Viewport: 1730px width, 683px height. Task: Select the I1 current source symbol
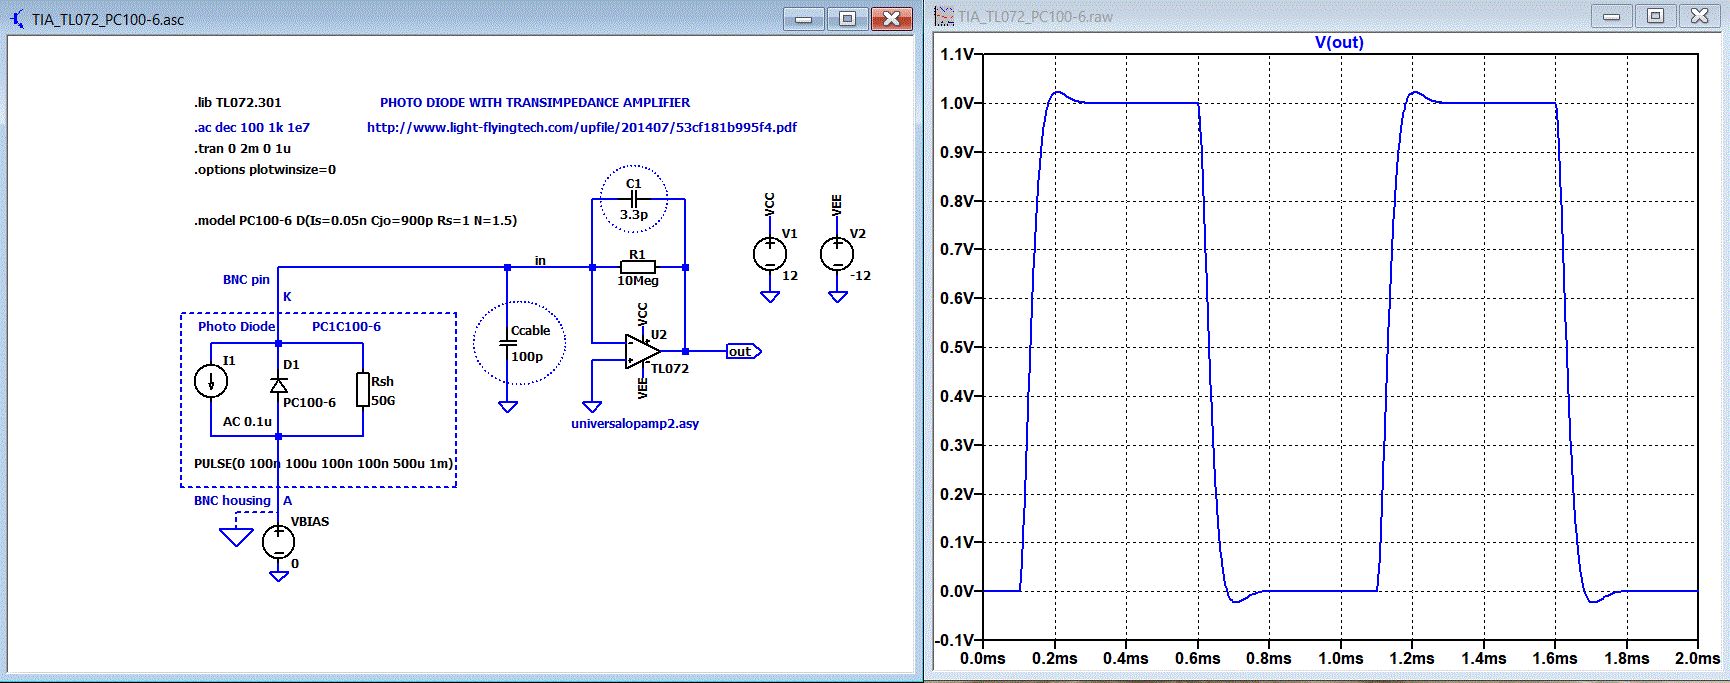211,381
